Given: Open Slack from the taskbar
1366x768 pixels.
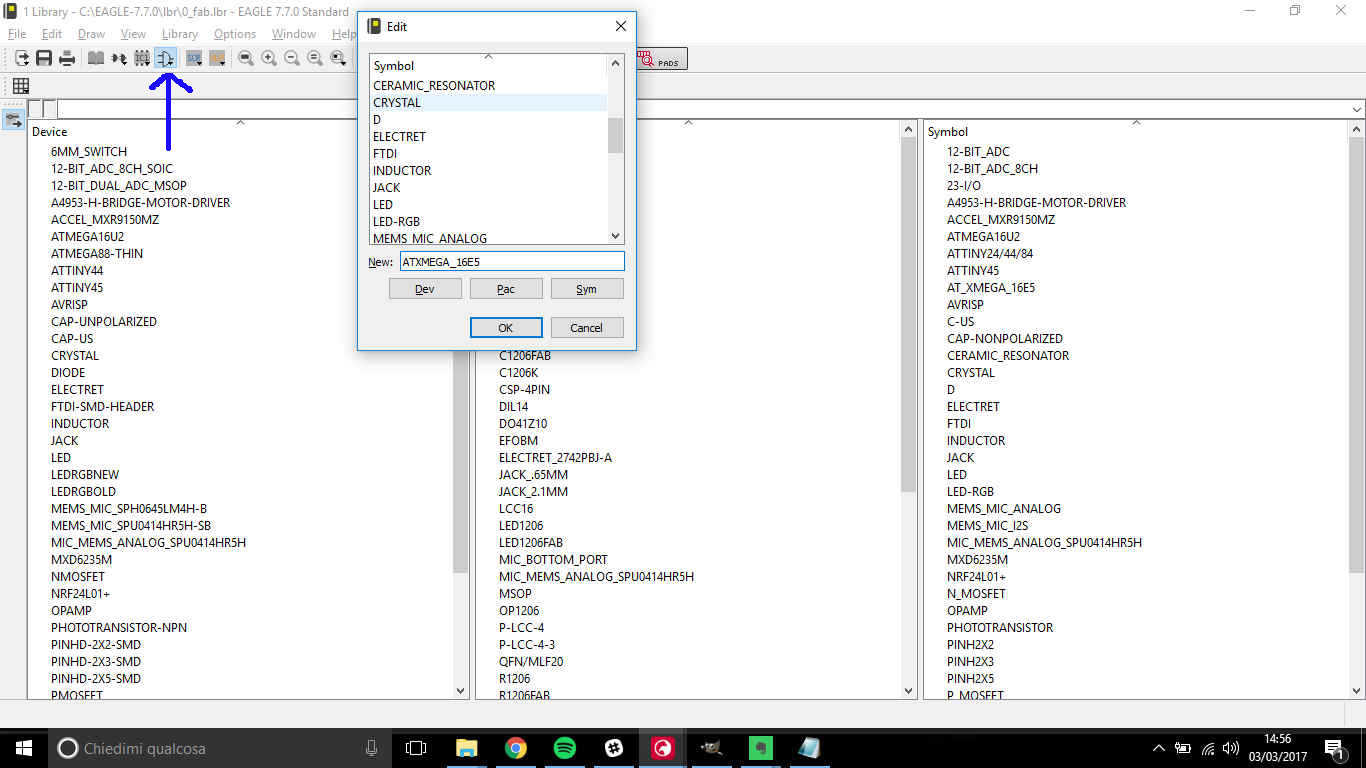Looking at the screenshot, I should point(614,748).
